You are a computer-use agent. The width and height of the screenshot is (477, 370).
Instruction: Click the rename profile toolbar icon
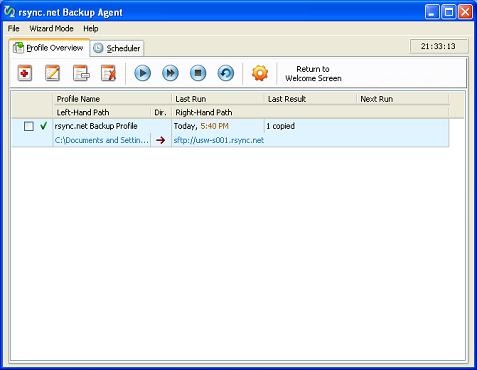point(81,73)
